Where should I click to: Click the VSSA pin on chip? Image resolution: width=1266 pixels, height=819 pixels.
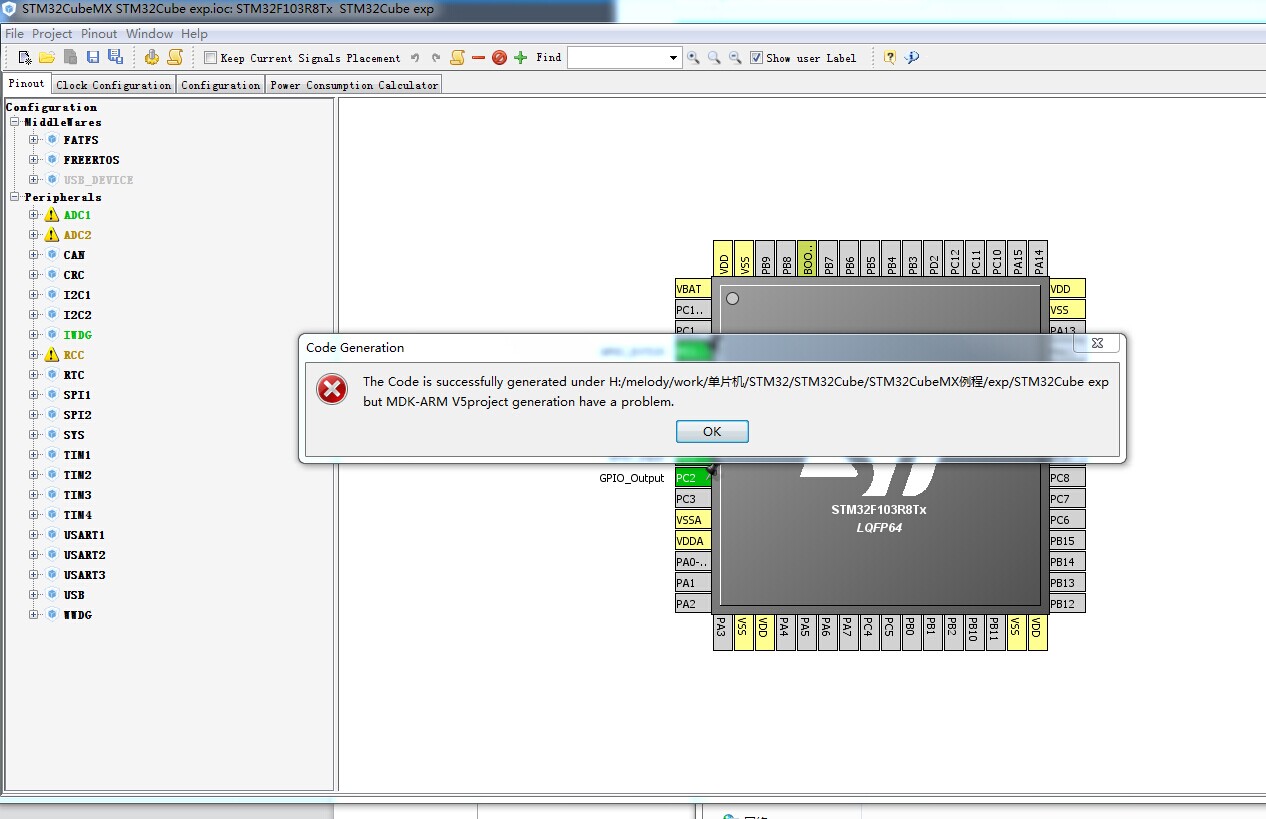point(693,520)
